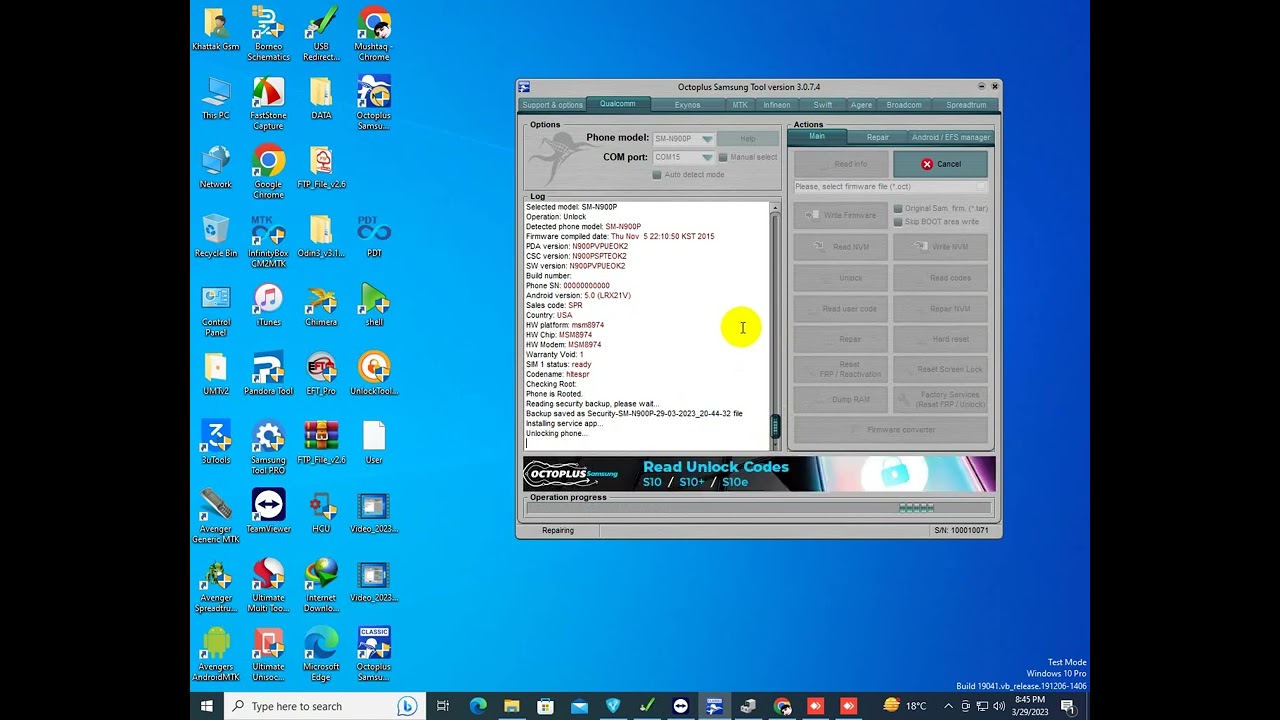Open the notification center icon

1068,706
